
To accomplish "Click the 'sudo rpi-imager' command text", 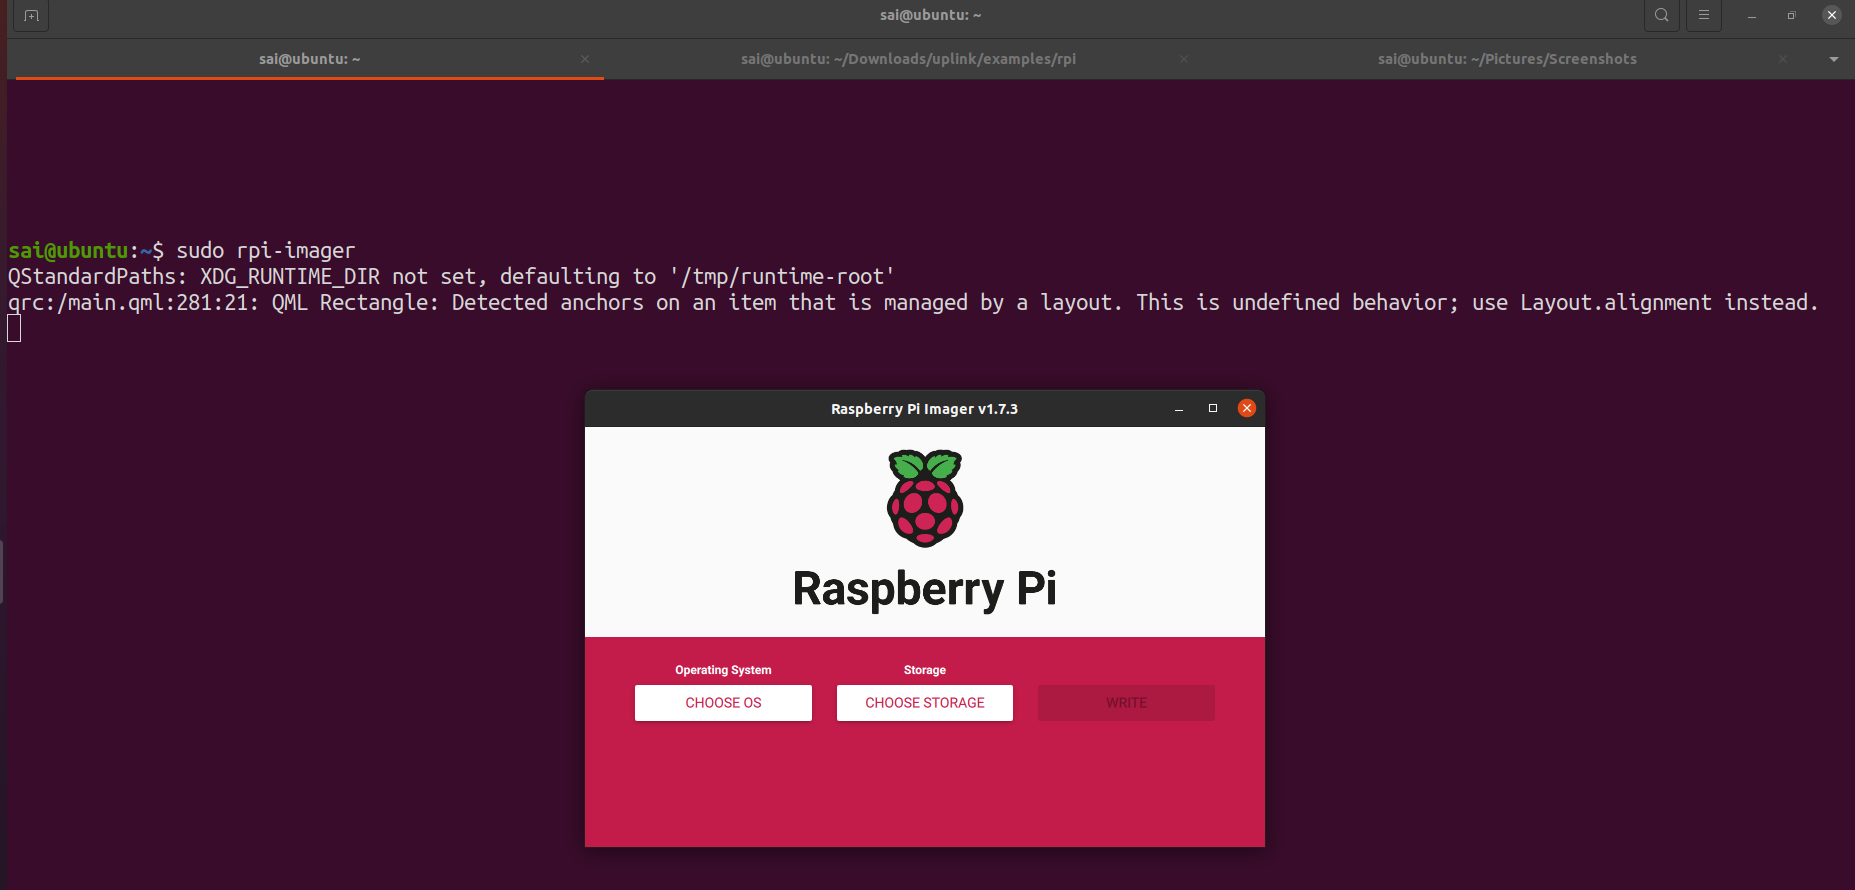I will tap(266, 251).
